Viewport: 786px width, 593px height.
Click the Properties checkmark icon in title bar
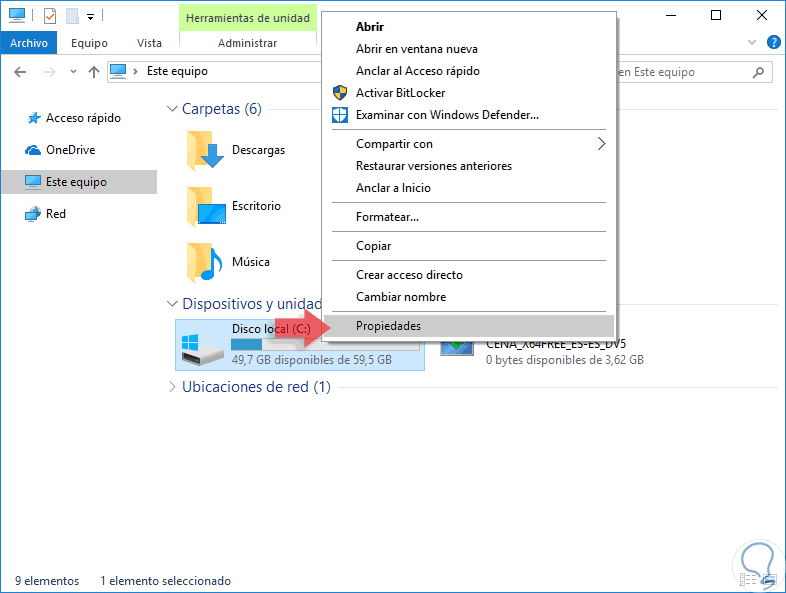click(x=50, y=16)
